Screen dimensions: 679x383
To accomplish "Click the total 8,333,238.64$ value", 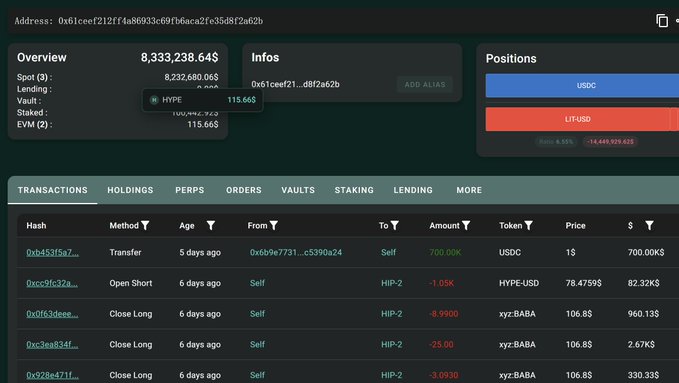I will point(179,57).
